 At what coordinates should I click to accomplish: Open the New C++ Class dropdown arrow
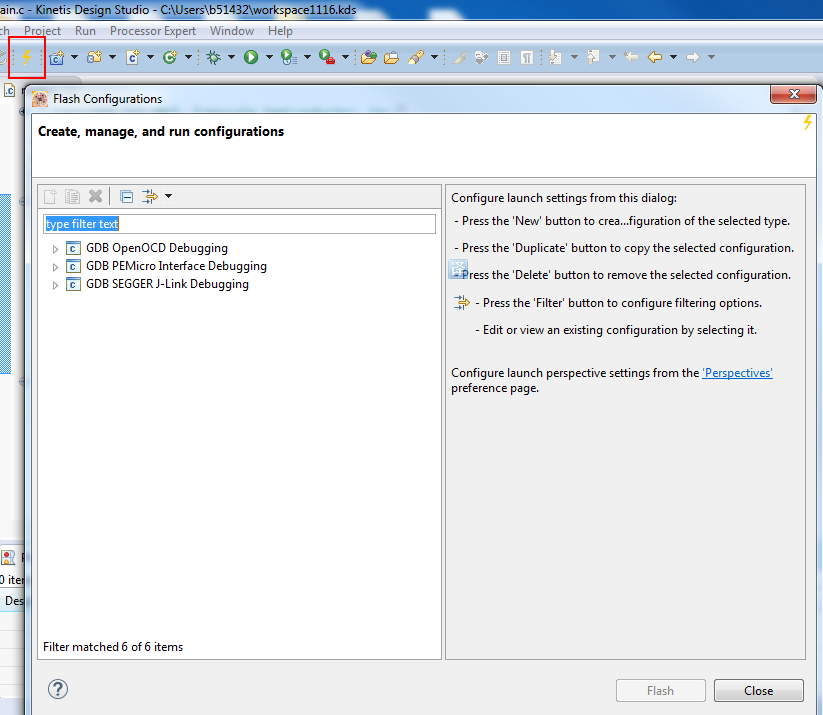pos(188,57)
